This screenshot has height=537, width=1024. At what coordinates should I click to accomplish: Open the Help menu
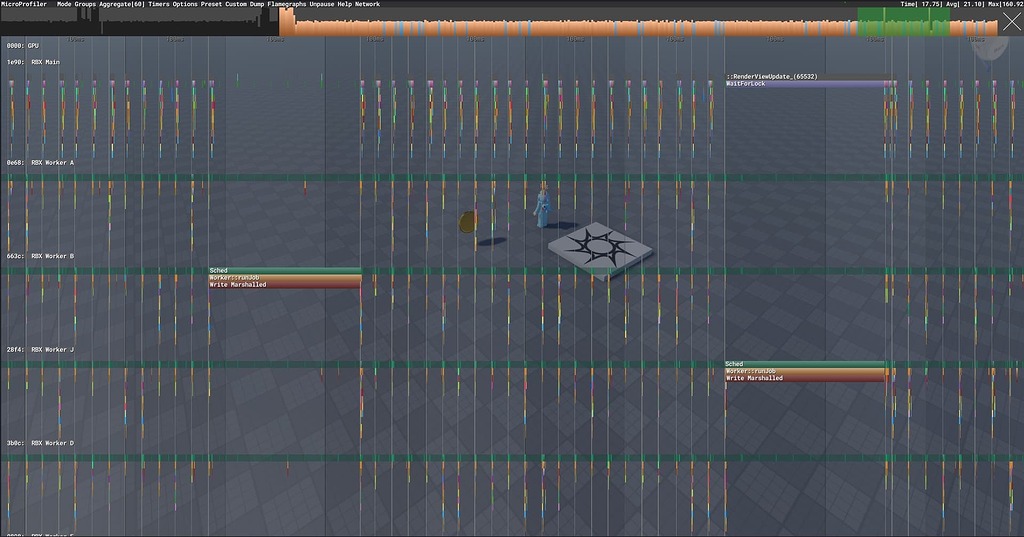click(344, 4)
